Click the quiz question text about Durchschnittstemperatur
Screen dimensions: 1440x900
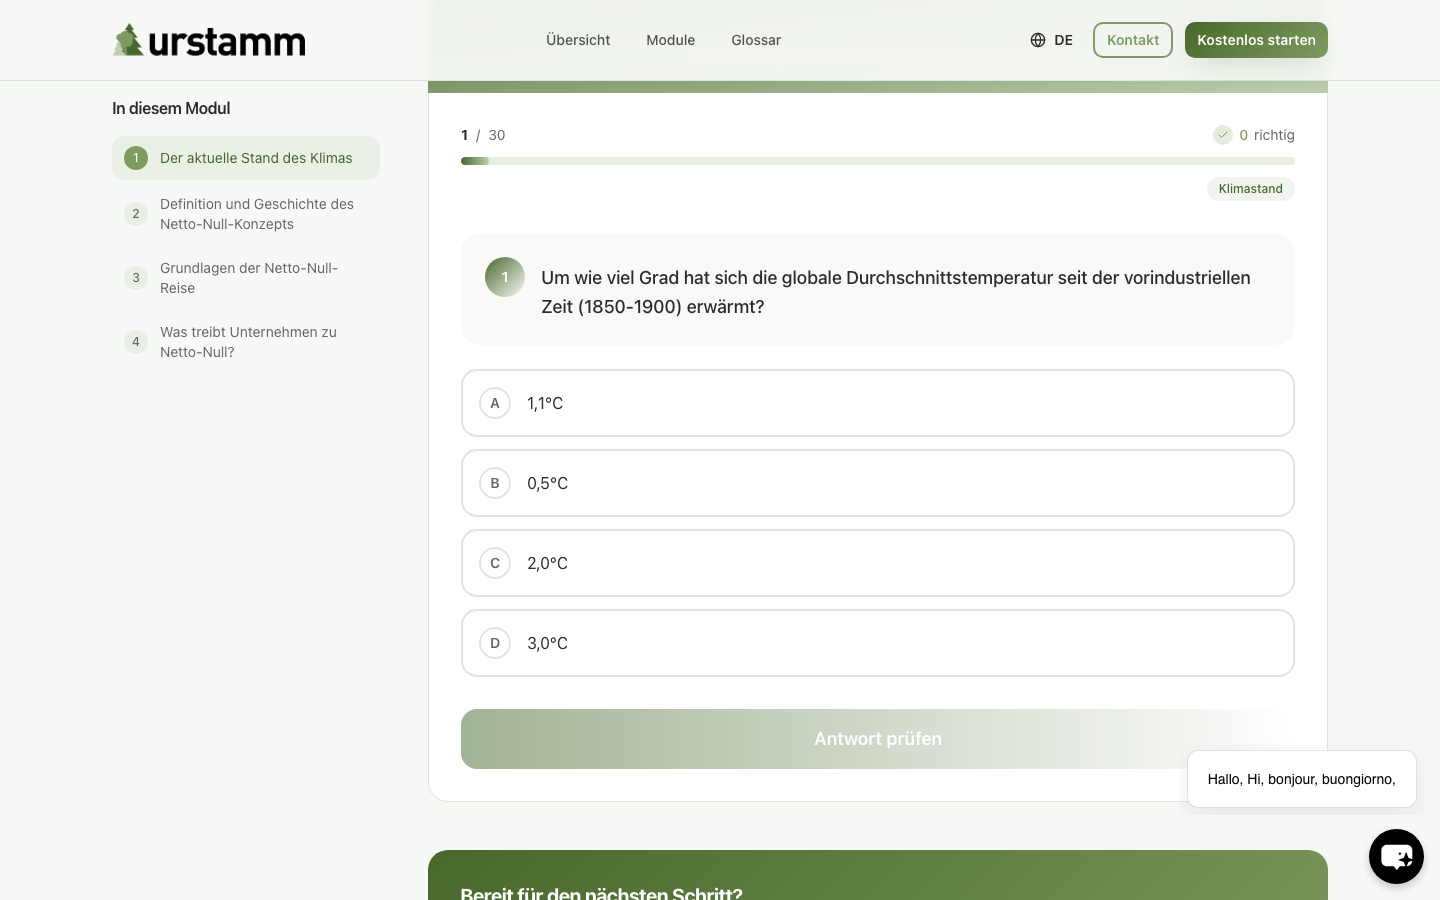tap(896, 292)
